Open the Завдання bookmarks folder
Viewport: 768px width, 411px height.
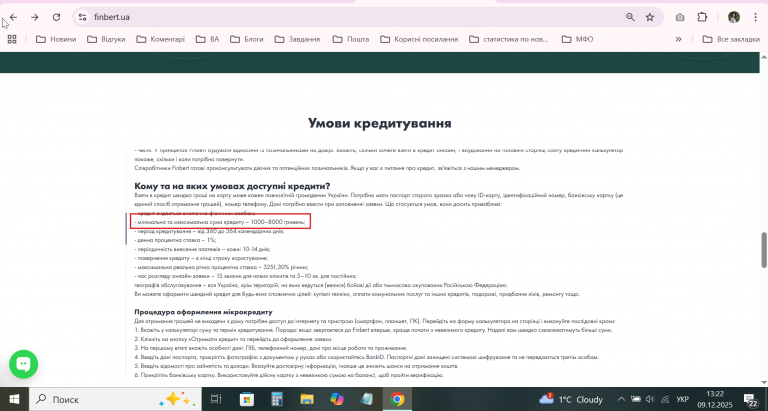tap(297, 39)
